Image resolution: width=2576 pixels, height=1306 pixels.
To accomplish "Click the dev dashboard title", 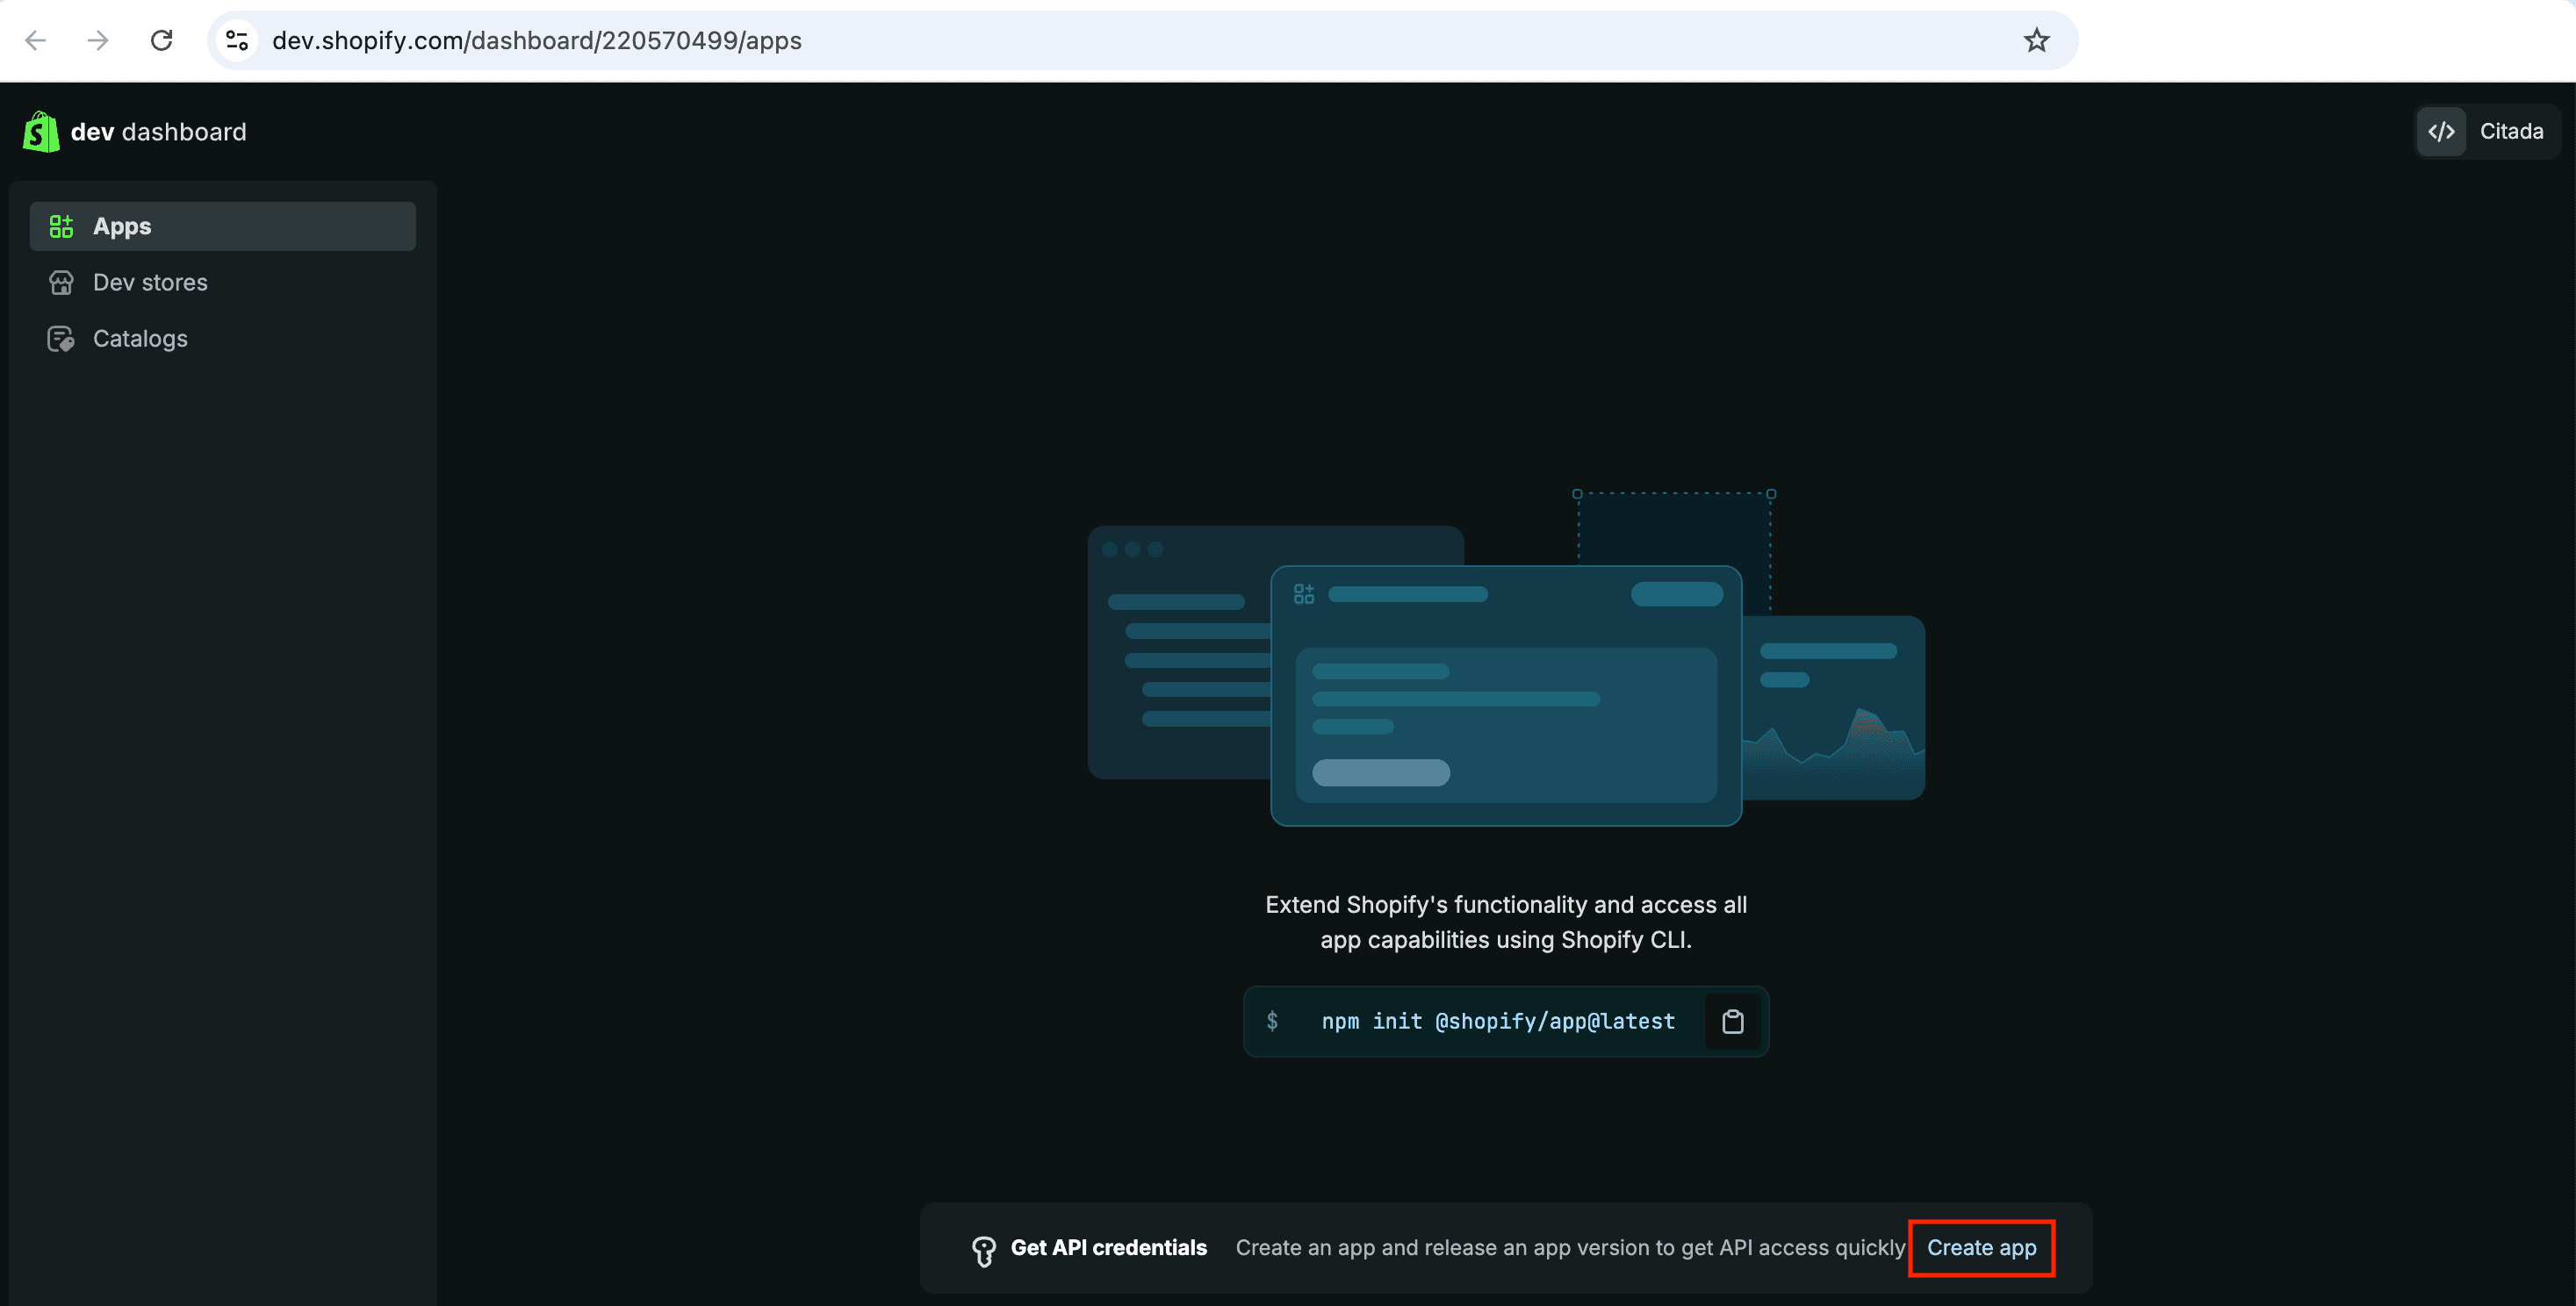I will (158, 132).
